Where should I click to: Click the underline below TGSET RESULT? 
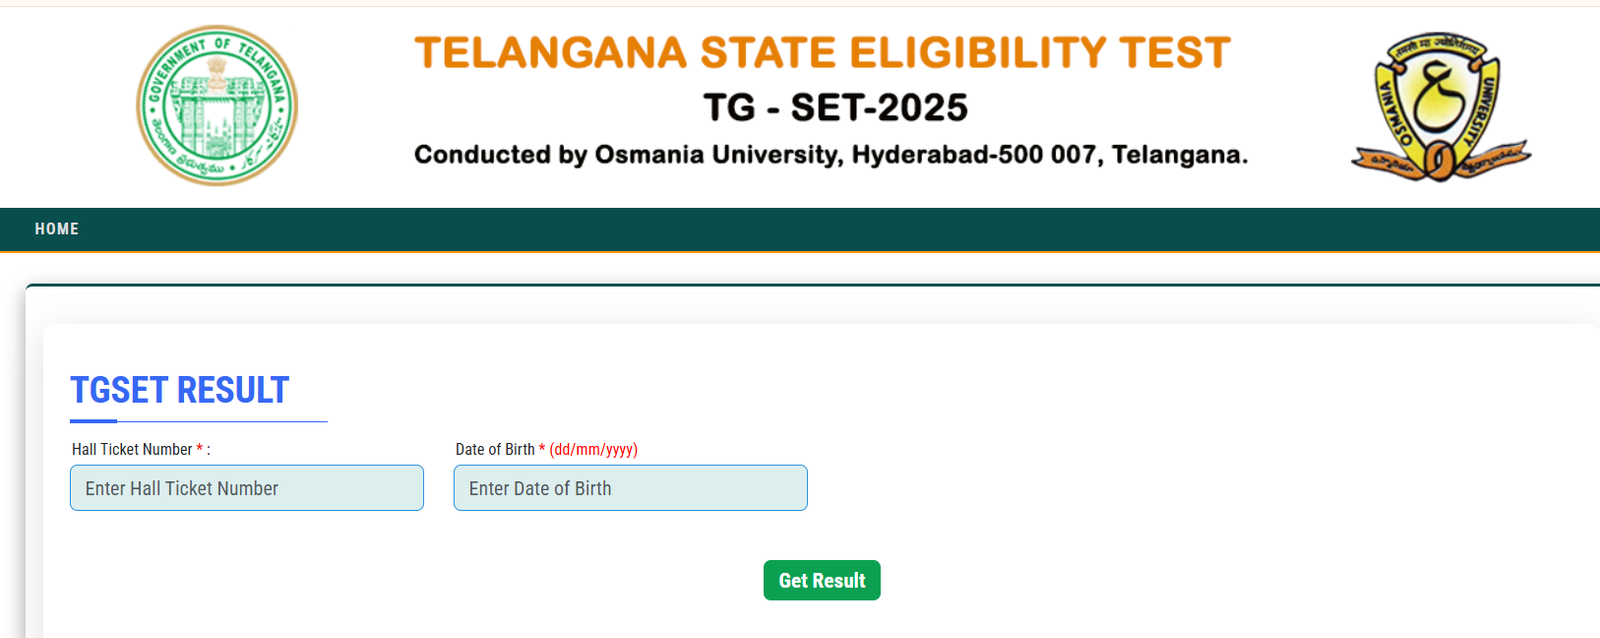click(x=198, y=422)
